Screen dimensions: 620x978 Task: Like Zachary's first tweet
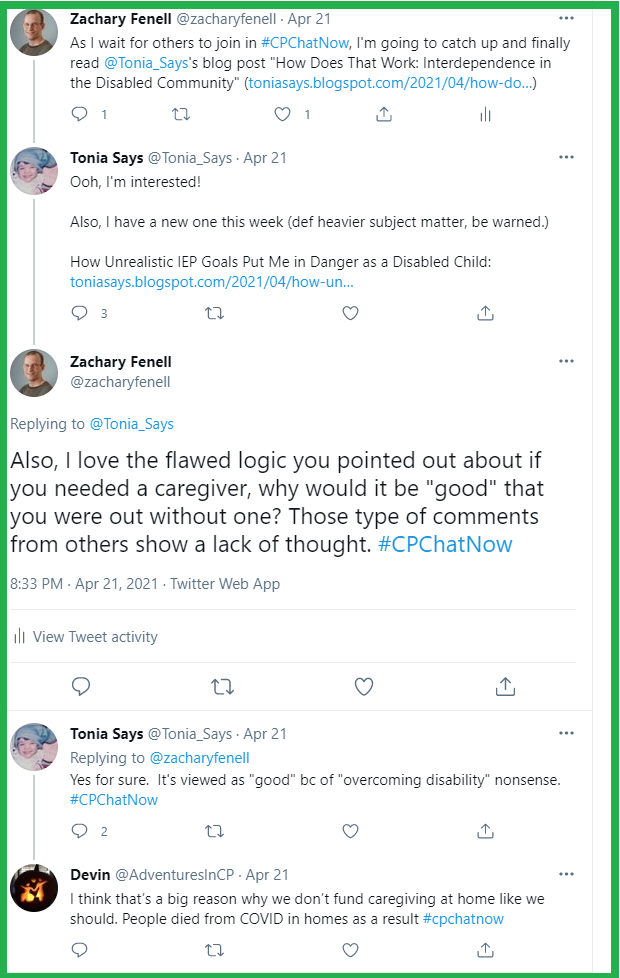point(283,115)
